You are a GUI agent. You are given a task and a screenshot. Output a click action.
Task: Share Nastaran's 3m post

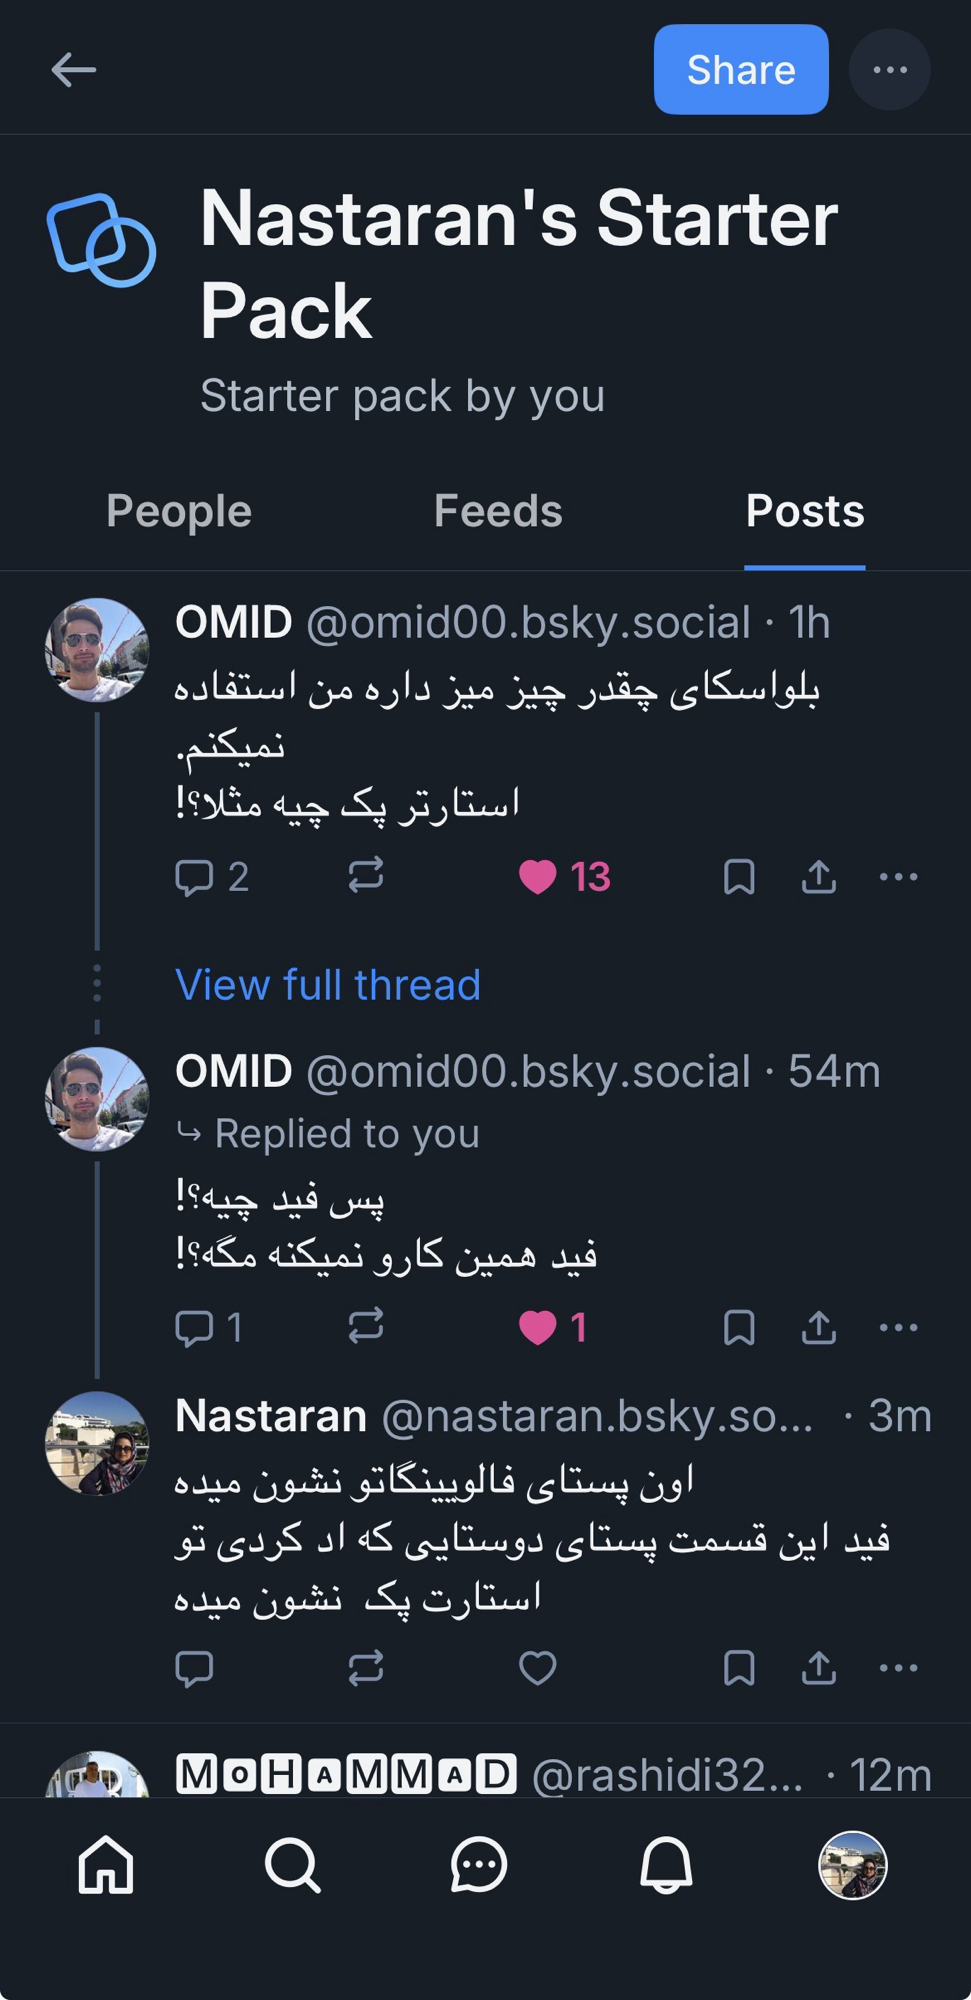[819, 1667]
